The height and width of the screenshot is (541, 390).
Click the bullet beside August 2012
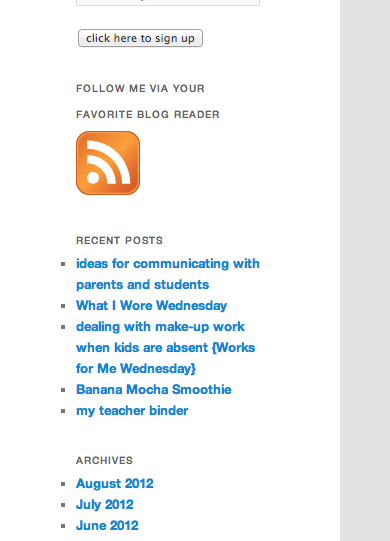(x=63, y=484)
